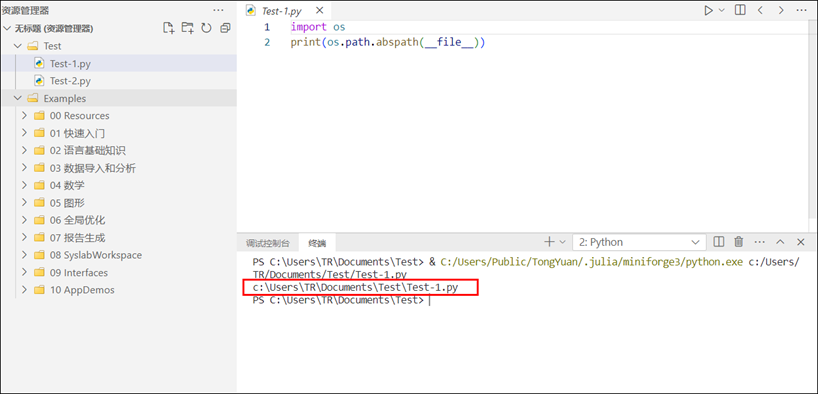Split the terminal panel
Viewport: 818px width, 394px height.
[x=718, y=242]
